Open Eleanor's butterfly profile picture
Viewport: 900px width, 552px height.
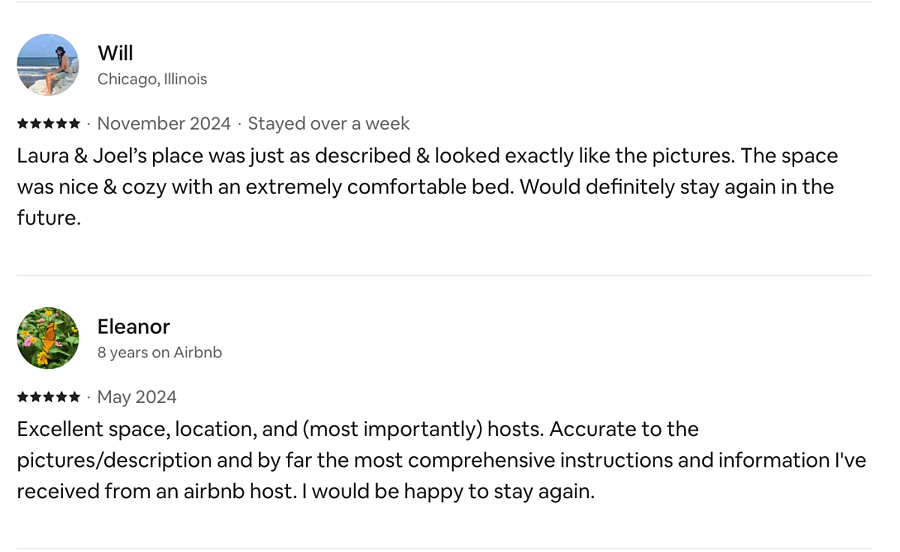point(48,338)
